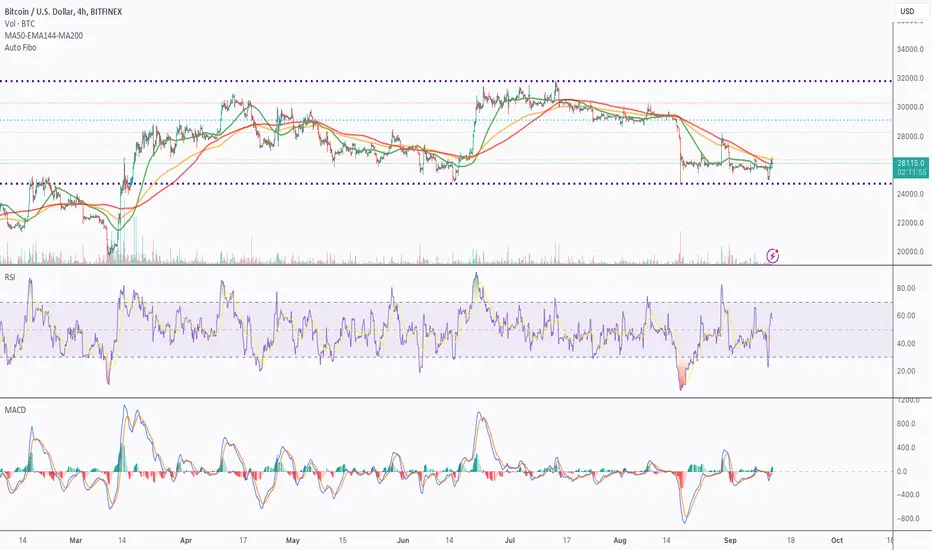The width and height of the screenshot is (932, 550).
Task: Click the Bitcoin / U.S. Dollar symbol title
Action: (63, 12)
